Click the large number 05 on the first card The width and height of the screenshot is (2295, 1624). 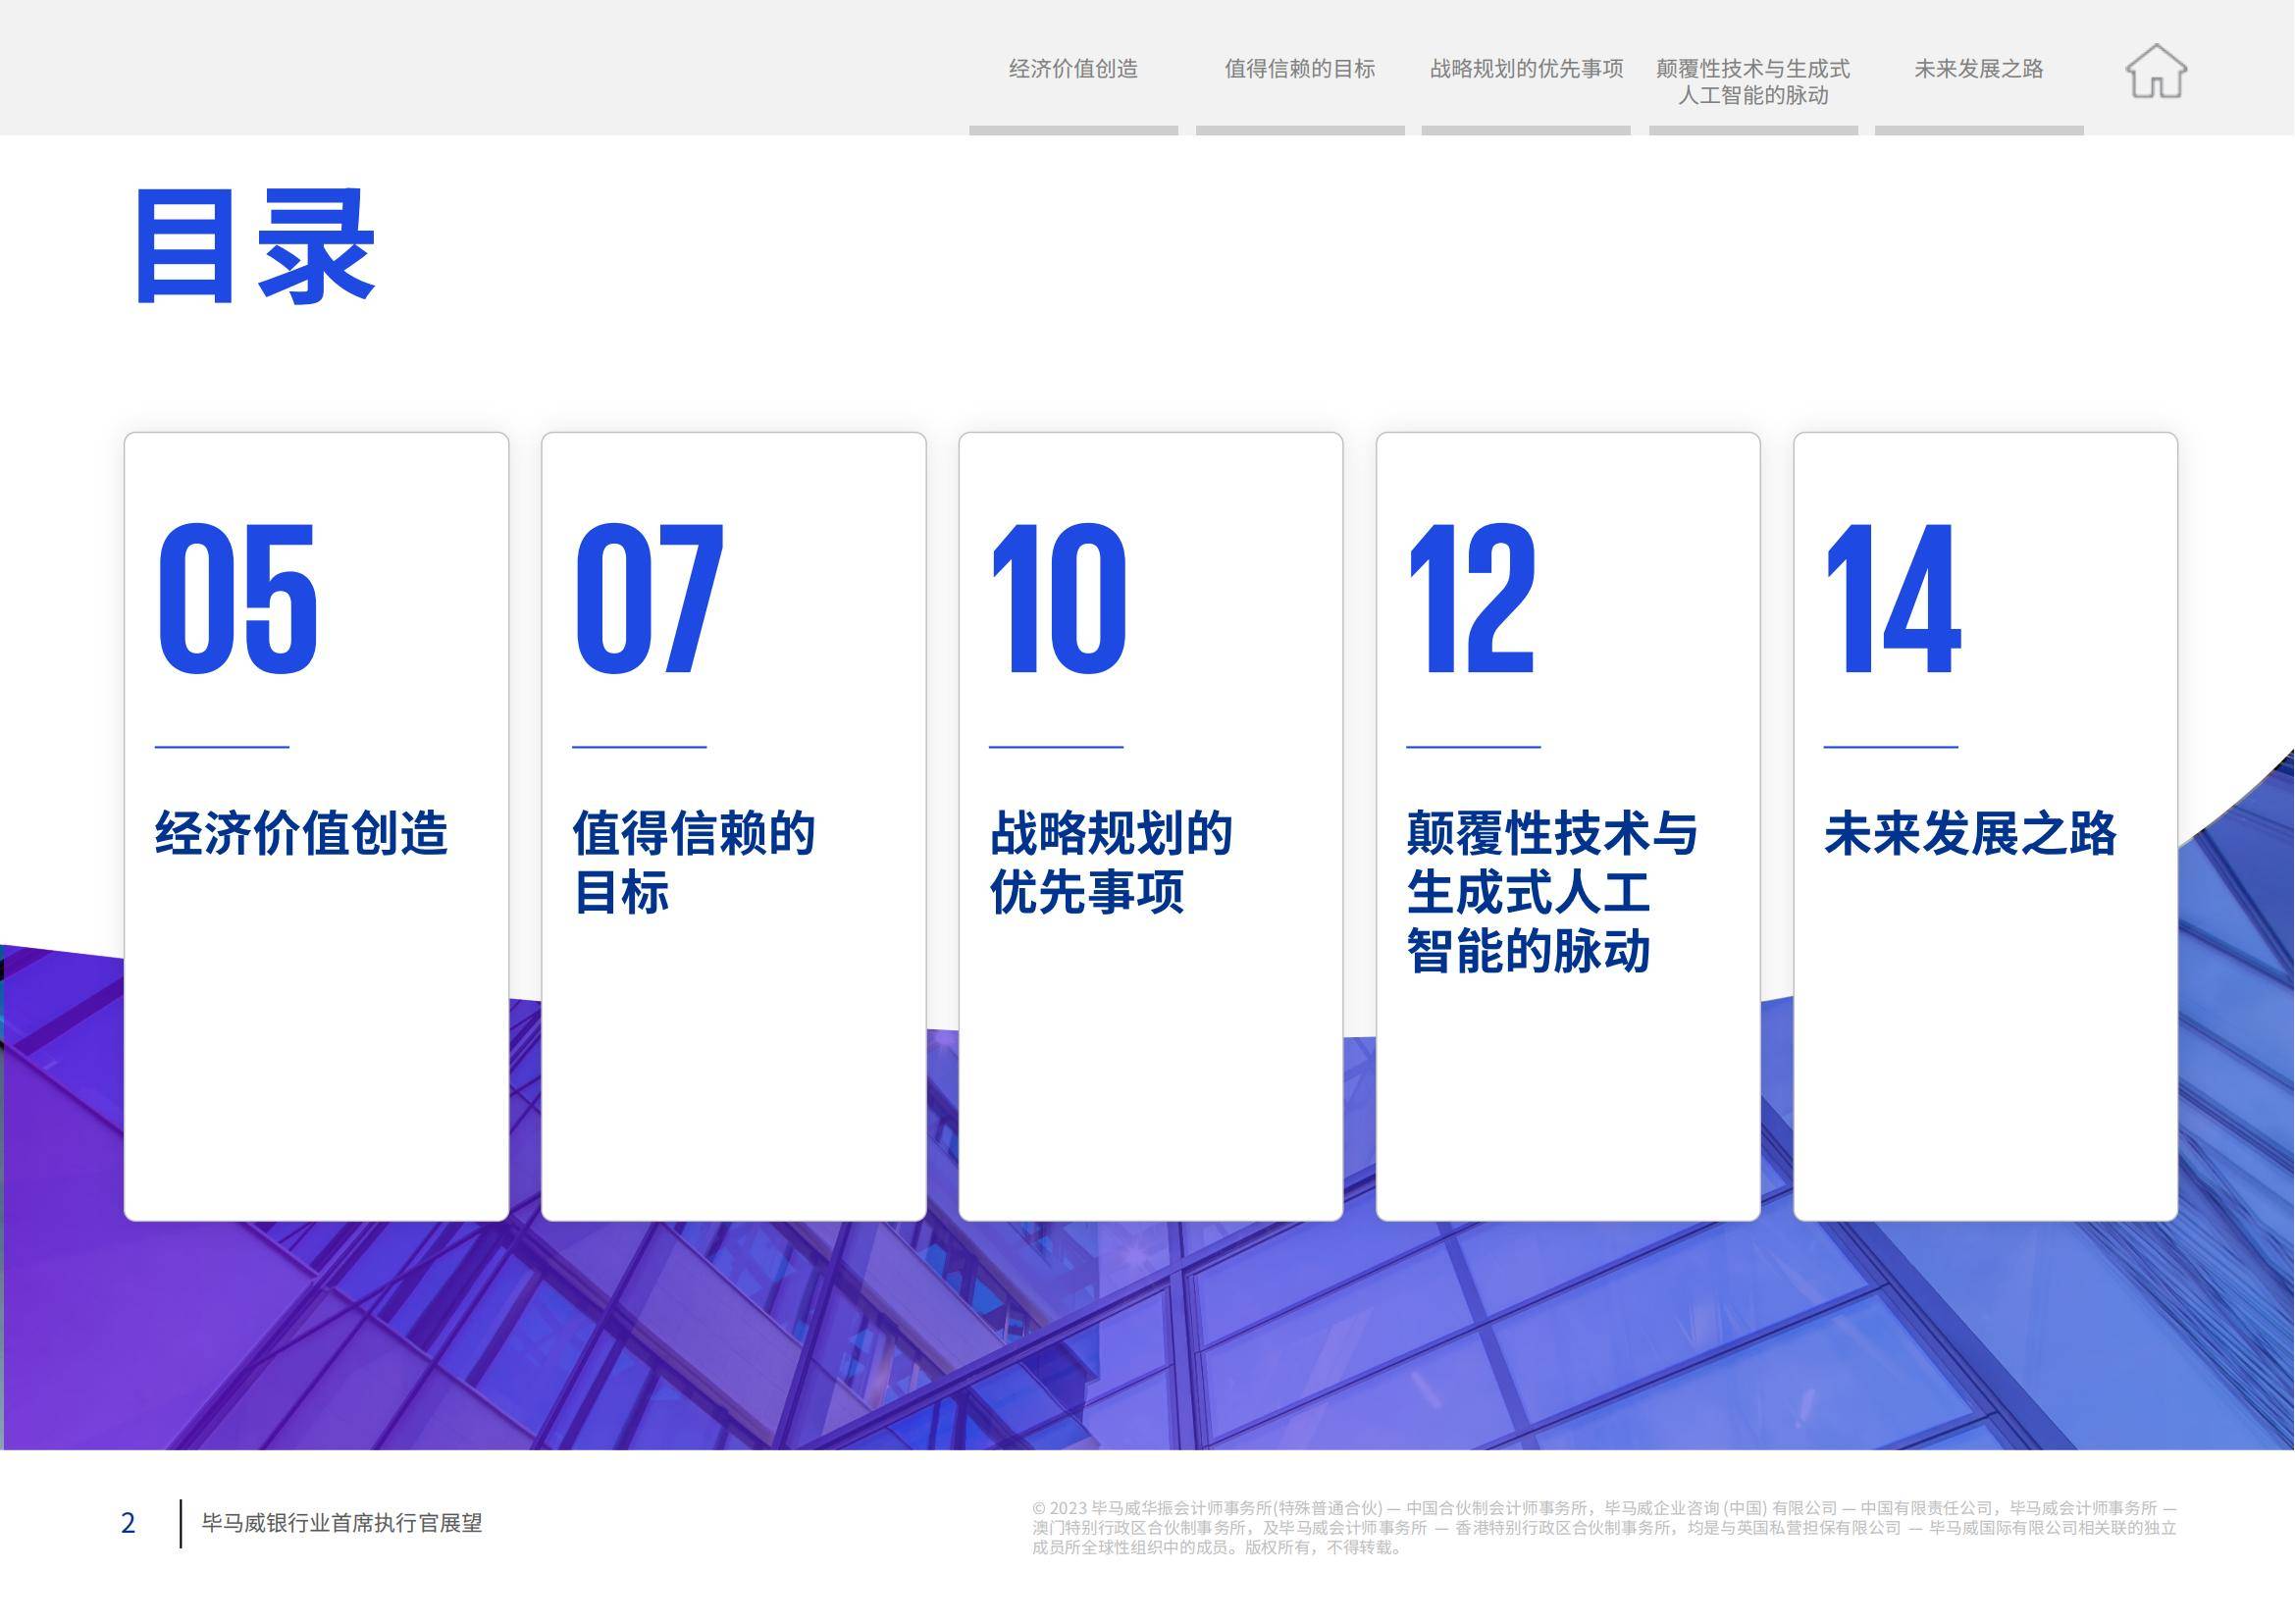coord(238,598)
